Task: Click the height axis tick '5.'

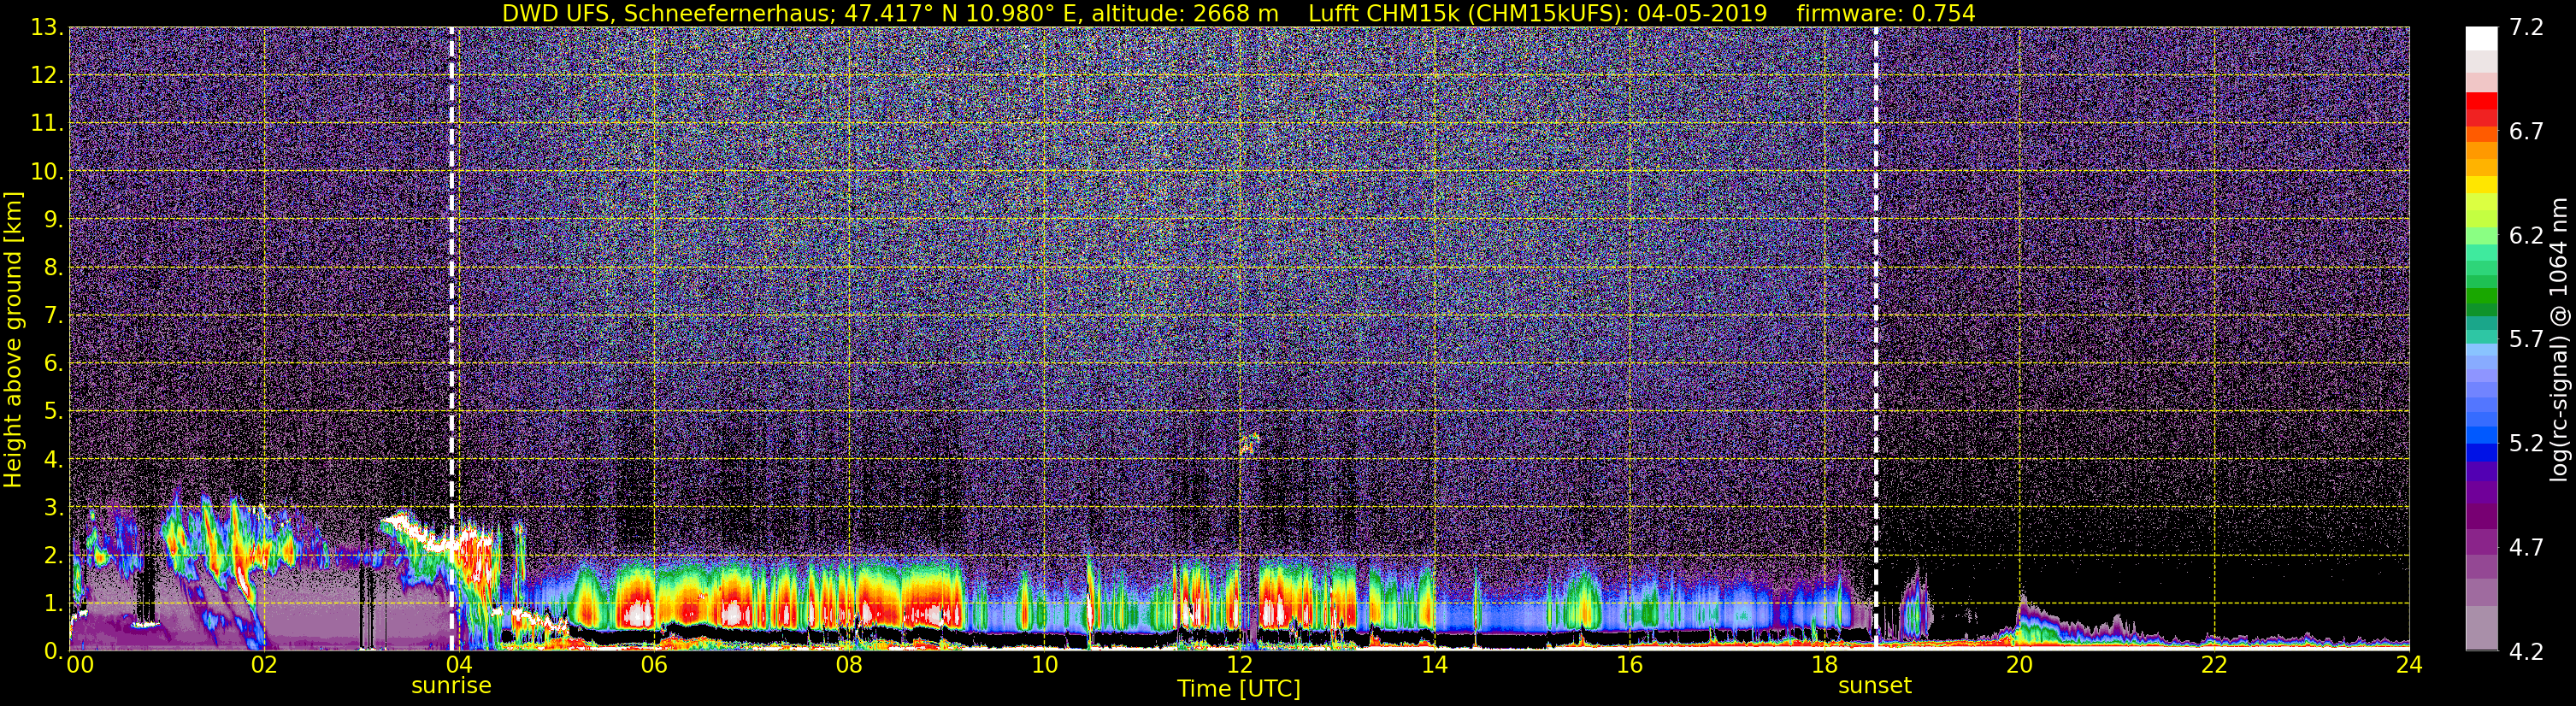Action: pyautogui.click(x=53, y=412)
